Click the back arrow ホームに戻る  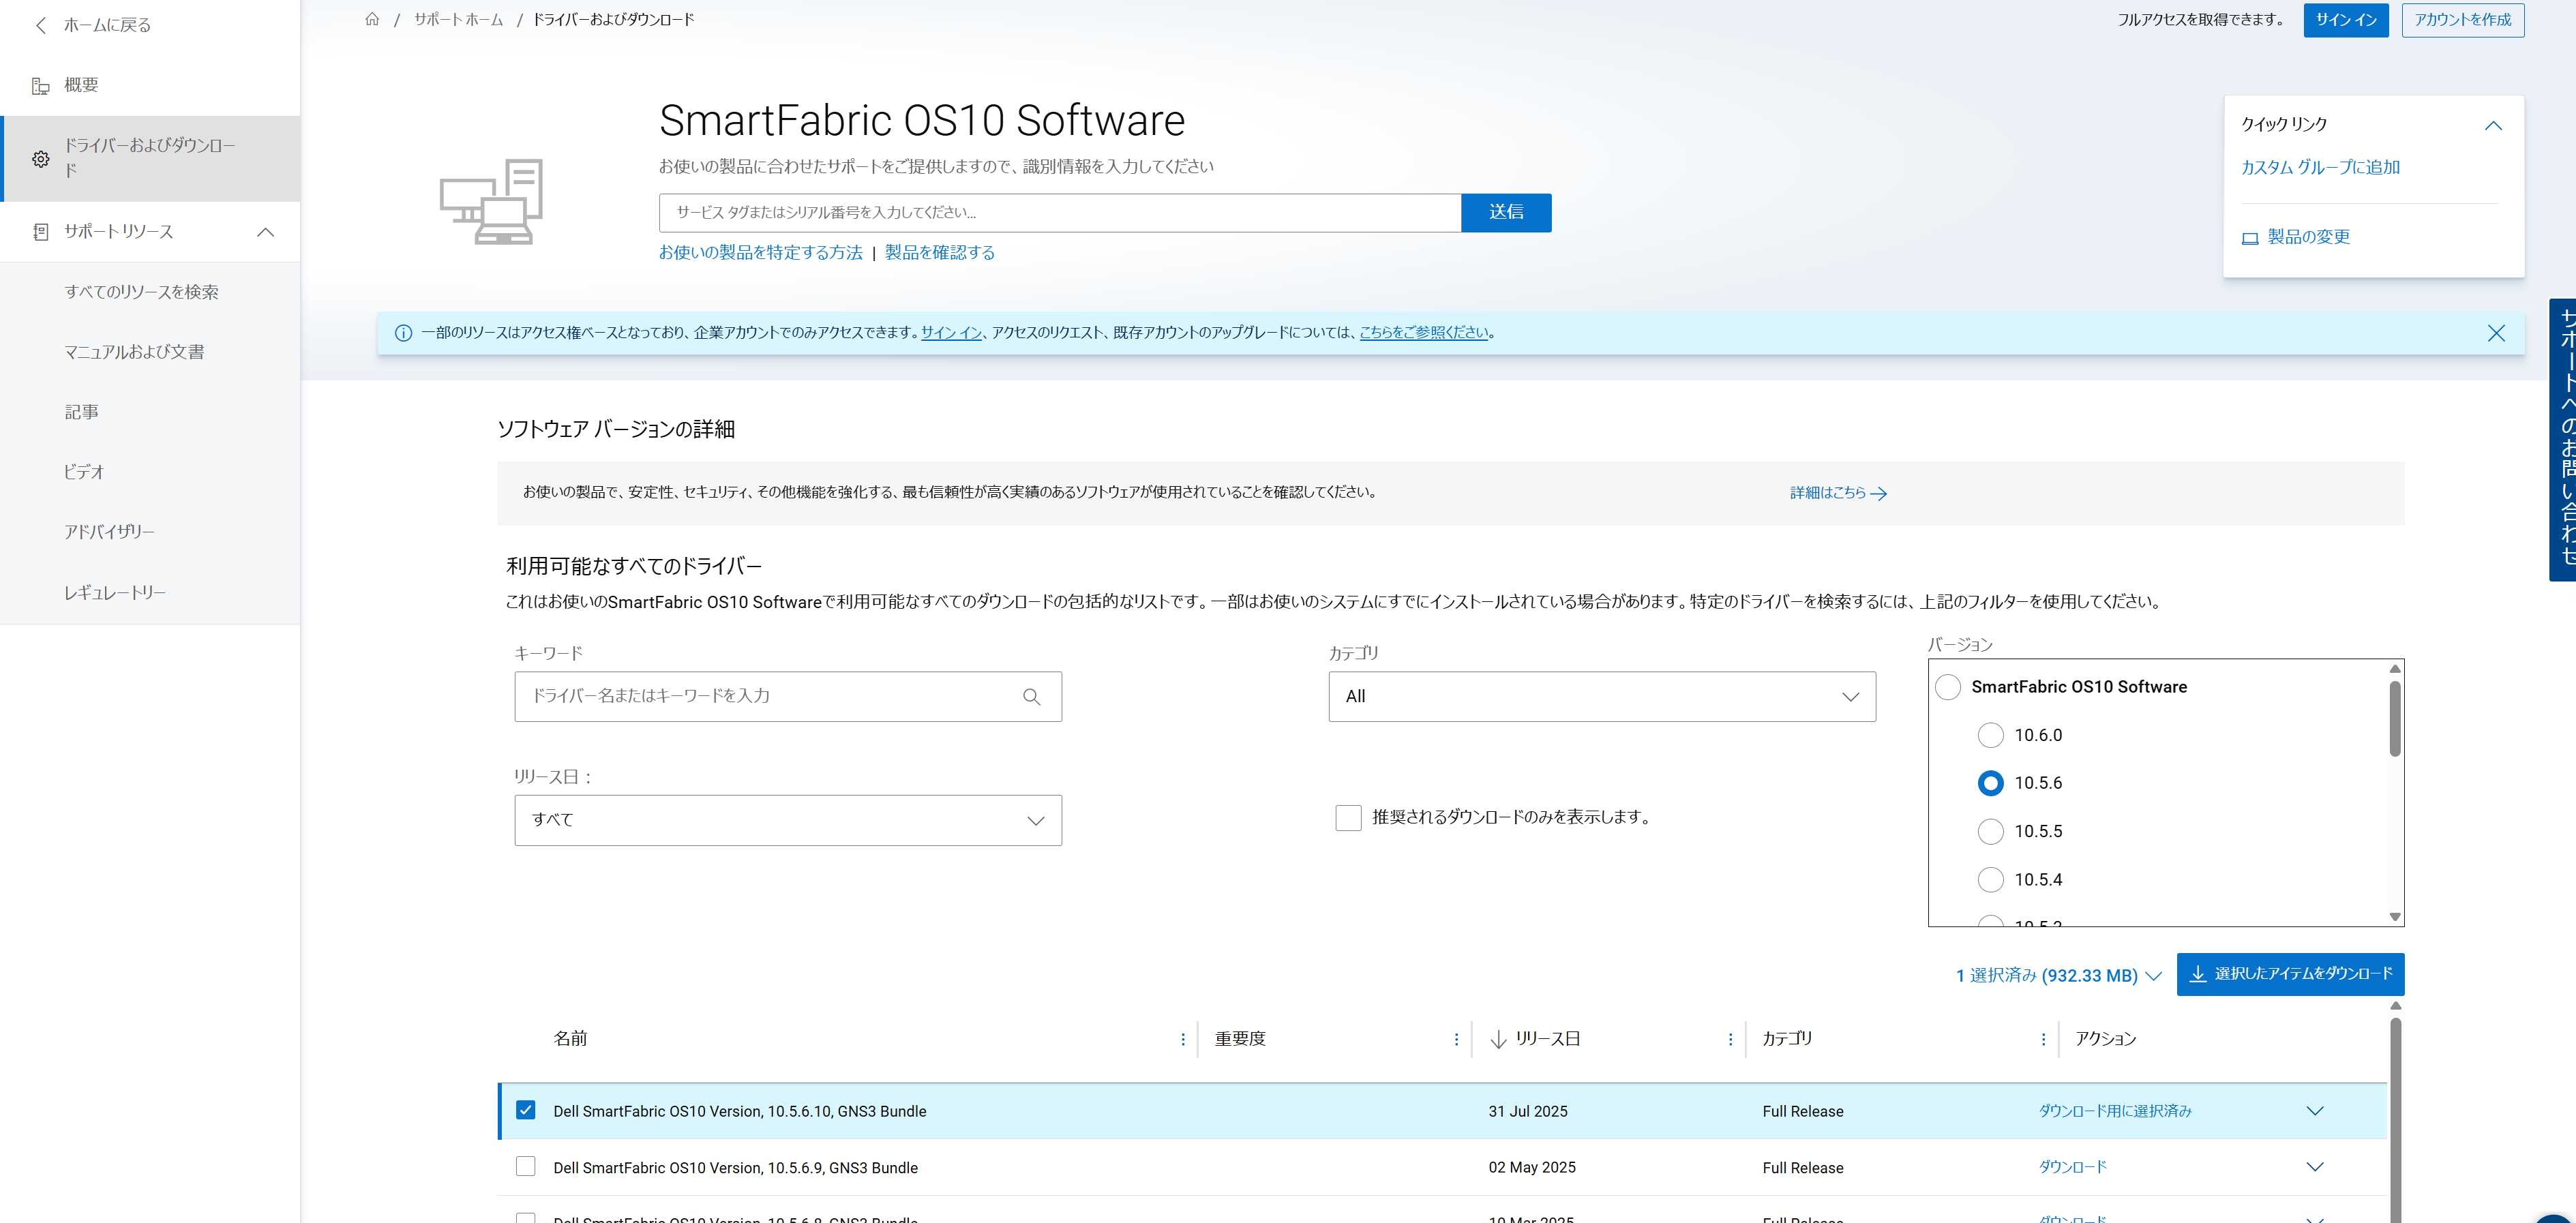pos(41,25)
